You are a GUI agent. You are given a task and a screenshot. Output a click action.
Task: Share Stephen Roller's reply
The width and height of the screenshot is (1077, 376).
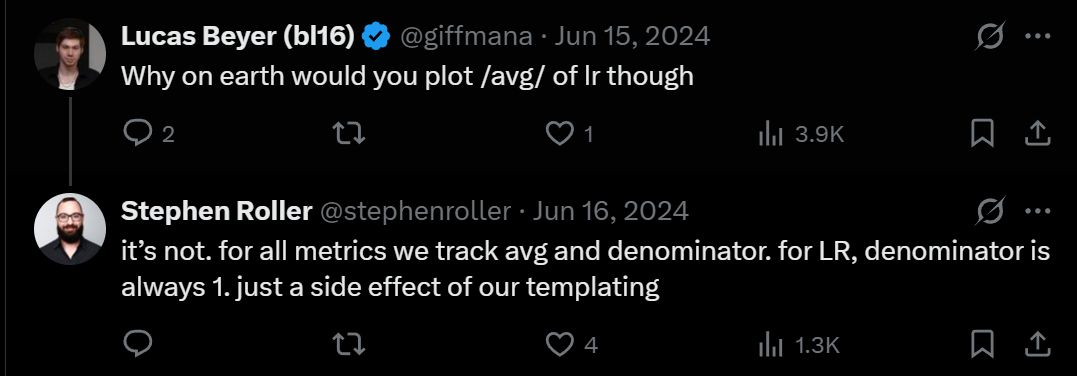point(1036,343)
